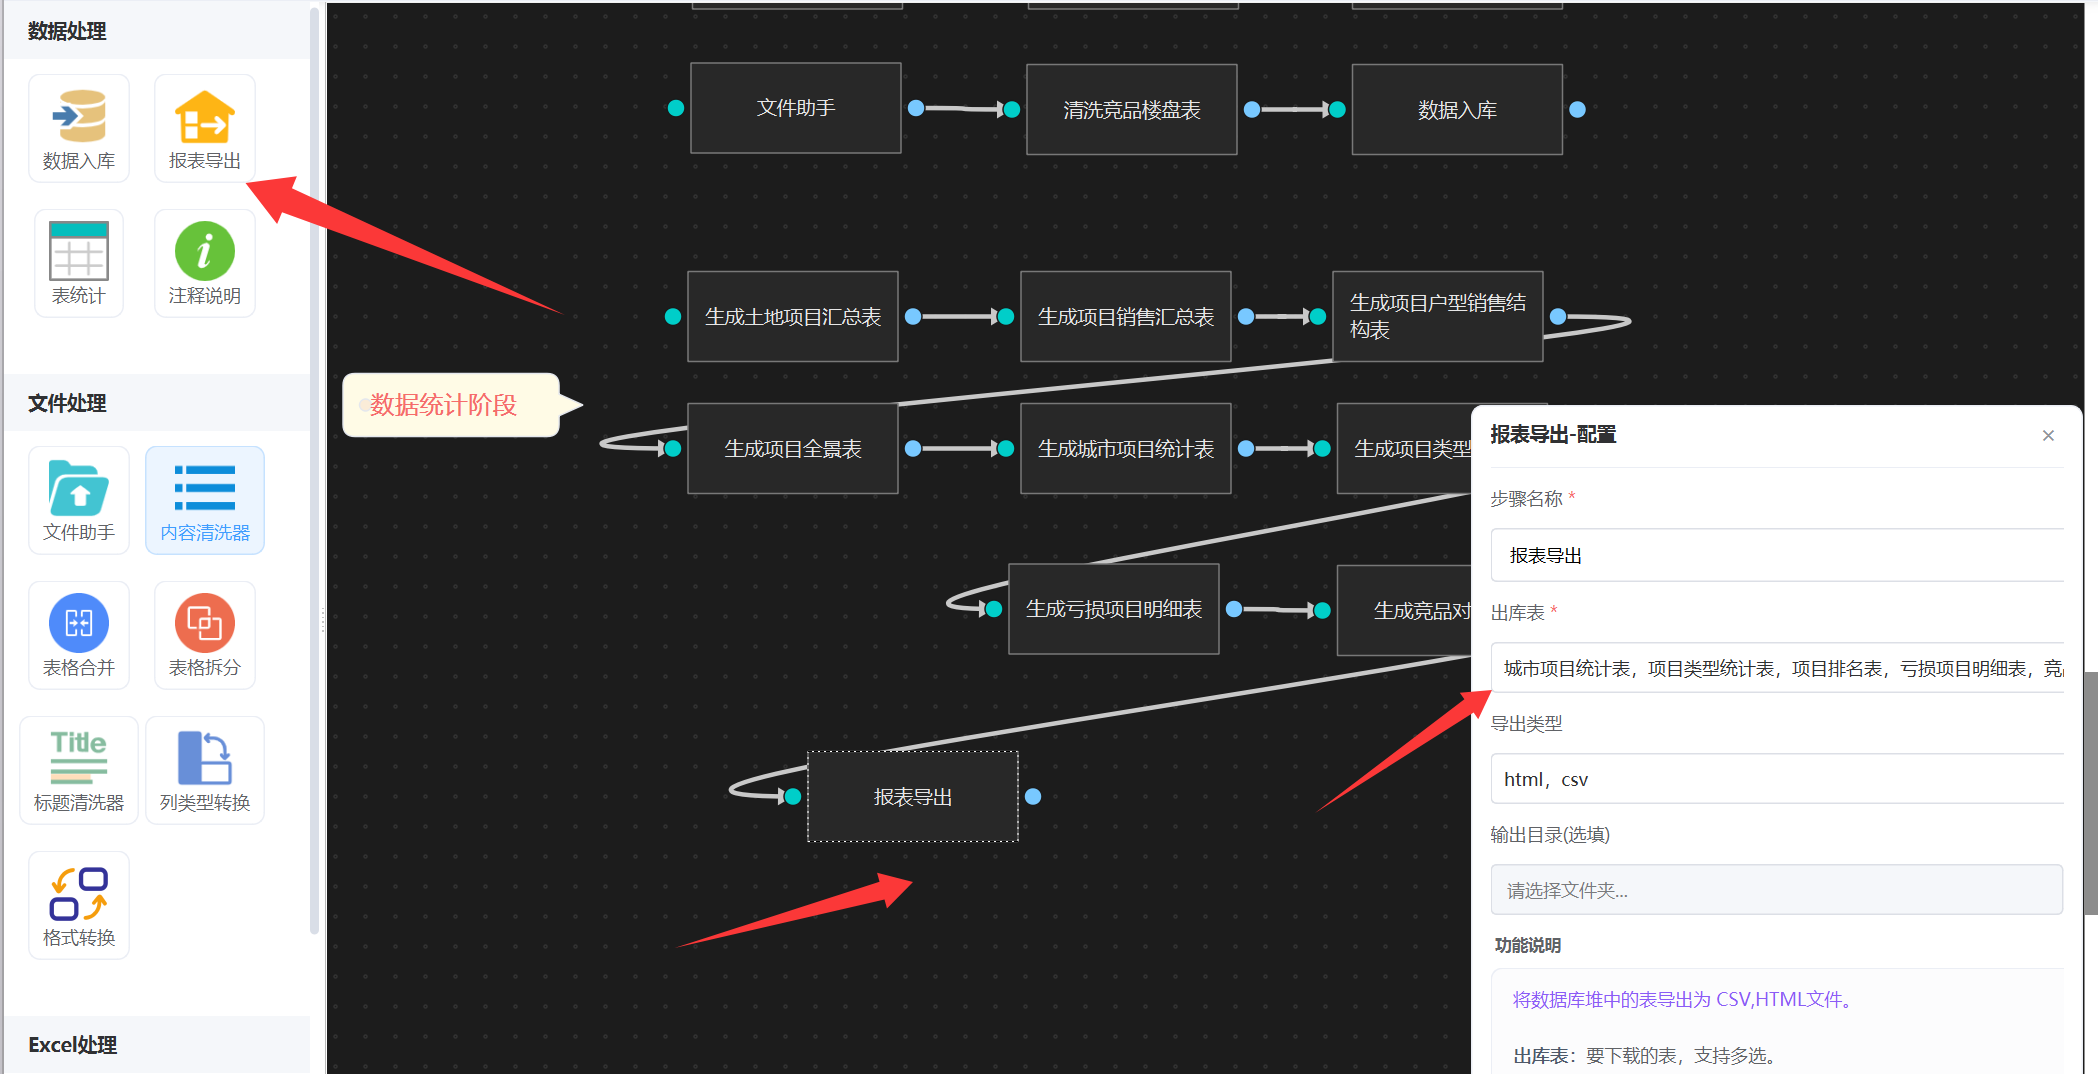This screenshot has height=1074, width=2098.
Task: Click the tool sidebar's vertical scrollbar
Action: (x=314, y=470)
